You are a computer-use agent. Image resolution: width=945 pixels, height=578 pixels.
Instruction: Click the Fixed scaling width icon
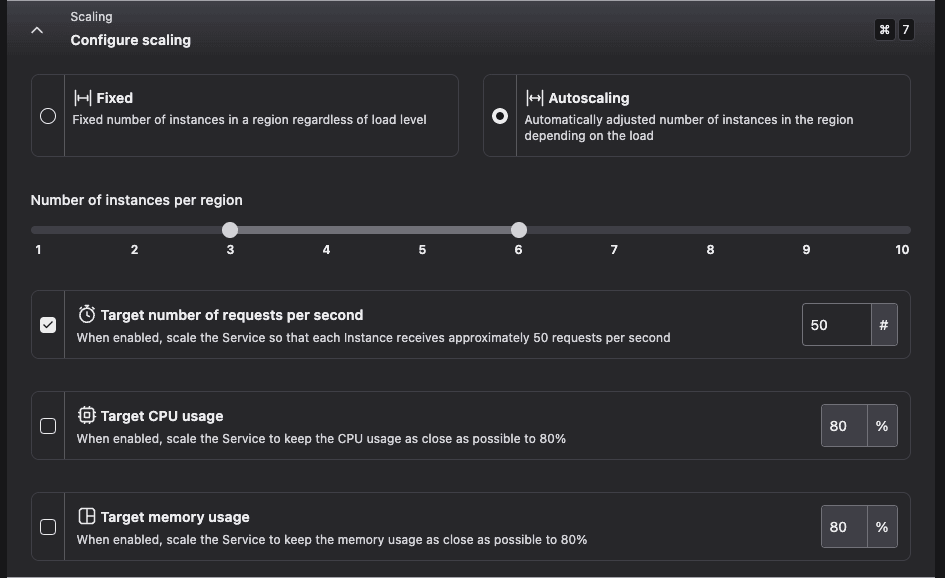point(83,98)
